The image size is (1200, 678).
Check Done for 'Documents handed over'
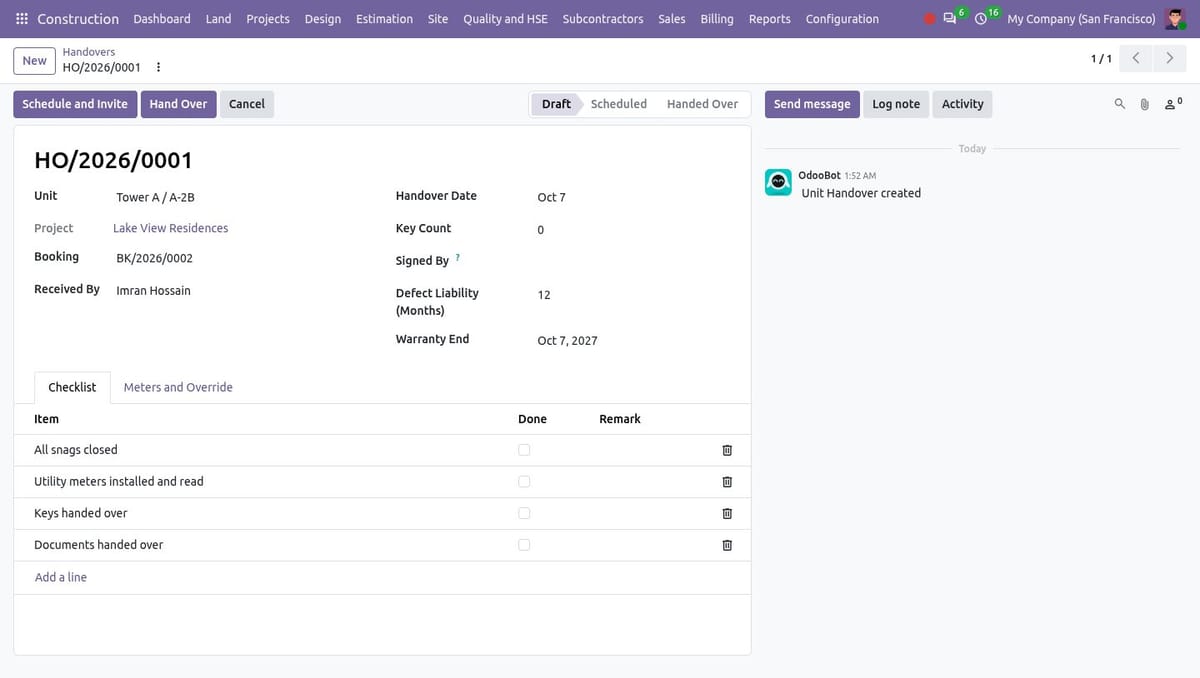(524, 545)
